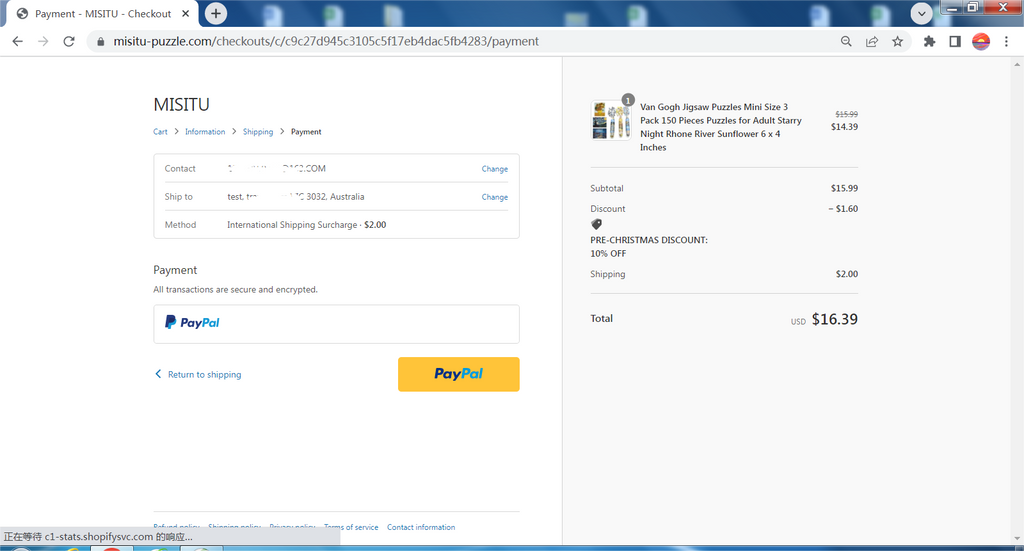Click the padlock site info icon
Viewport: 1024px width, 551px height.
tap(100, 41)
